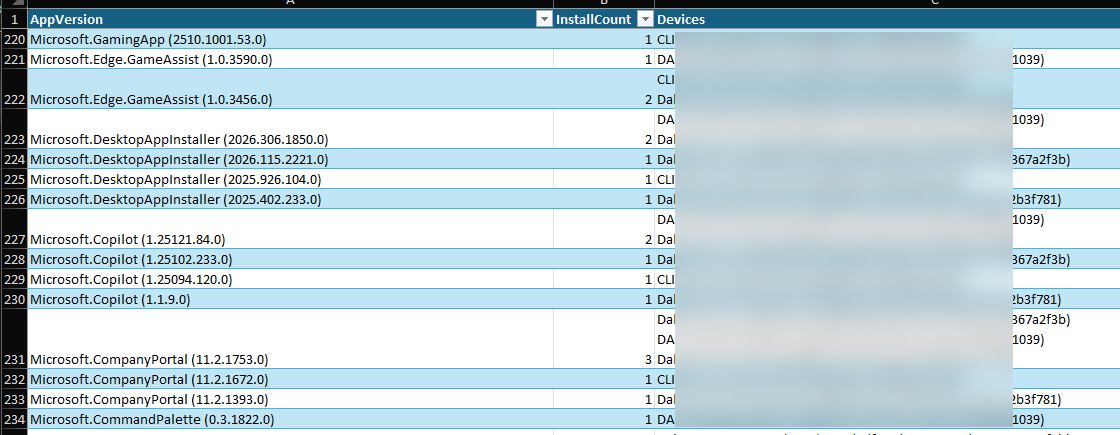
Task: Click cell Microsoft.Copilot (1.25094.120.0)
Action: click(291, 279)
